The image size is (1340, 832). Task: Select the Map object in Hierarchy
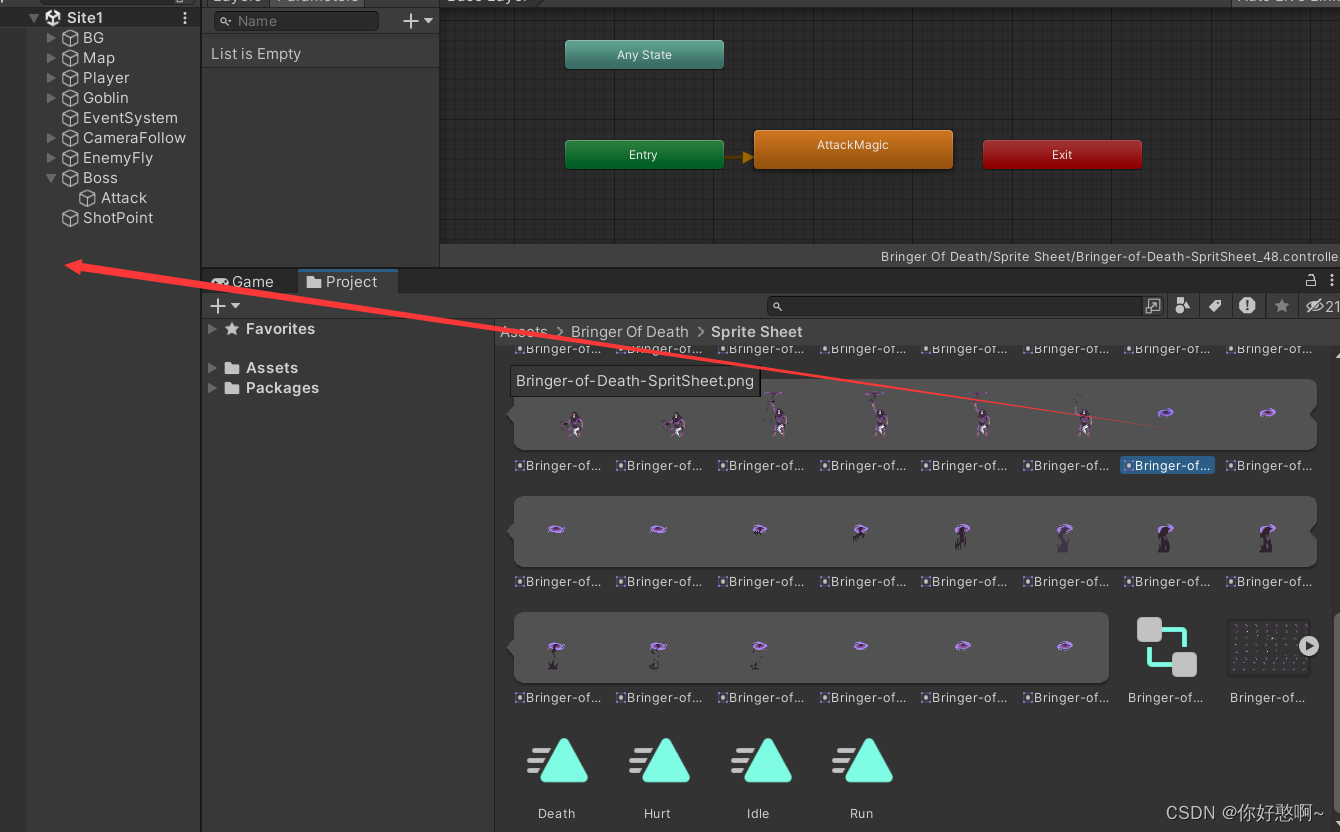point(98,58)
